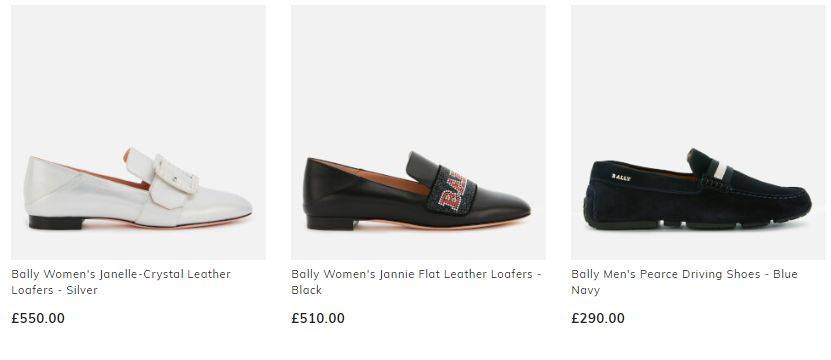Click the heel of the black Jannie loafer
831x360 pixels.
point(332,223)
